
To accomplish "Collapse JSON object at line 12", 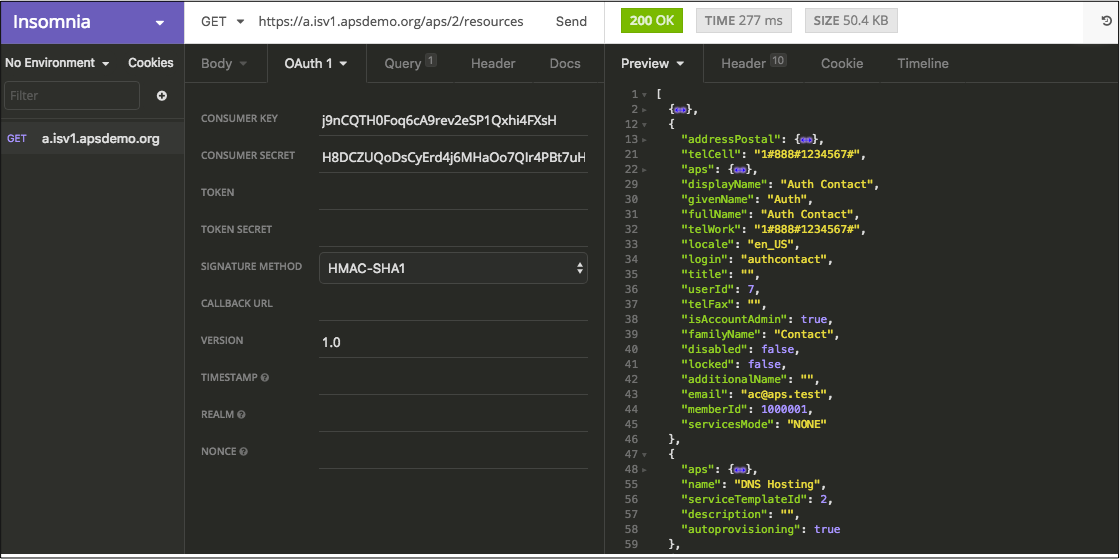I will pos(644,124).
